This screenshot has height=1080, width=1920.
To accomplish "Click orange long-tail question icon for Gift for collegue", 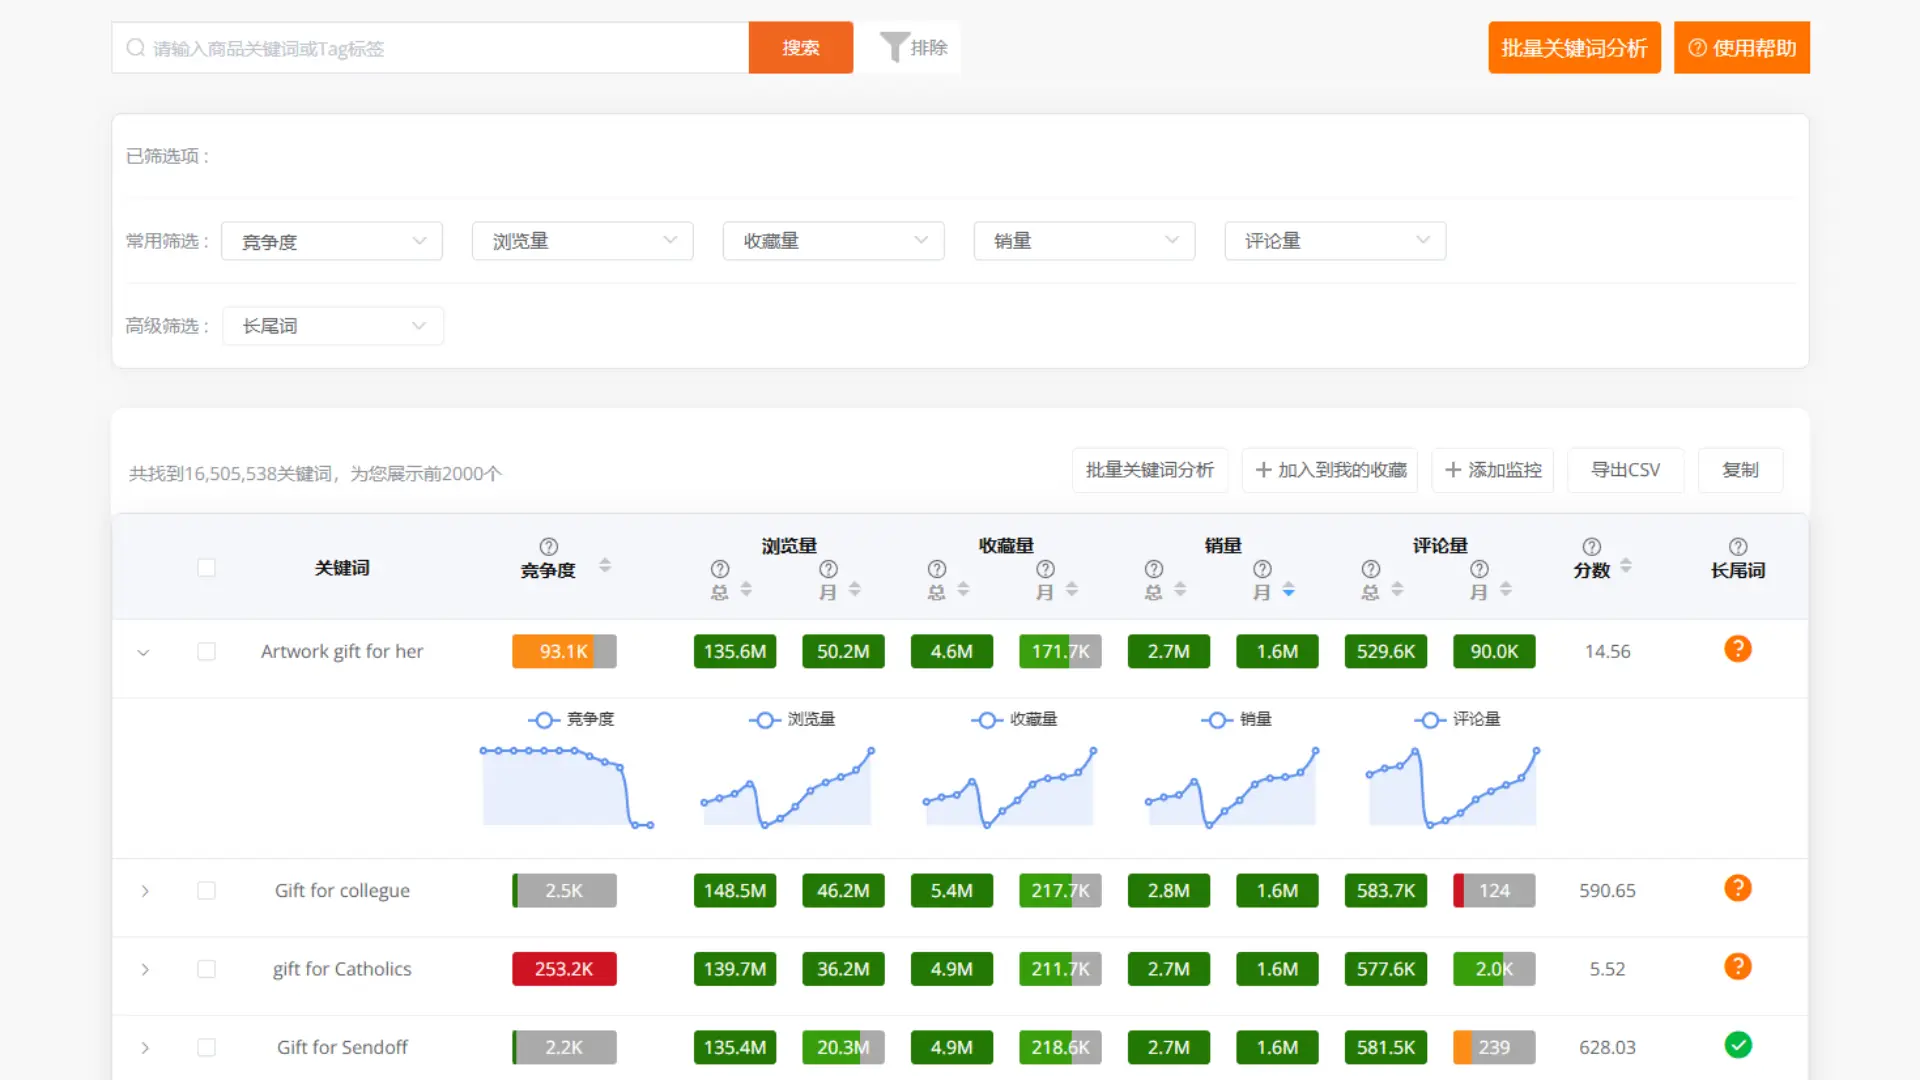I will [1738, 888].
